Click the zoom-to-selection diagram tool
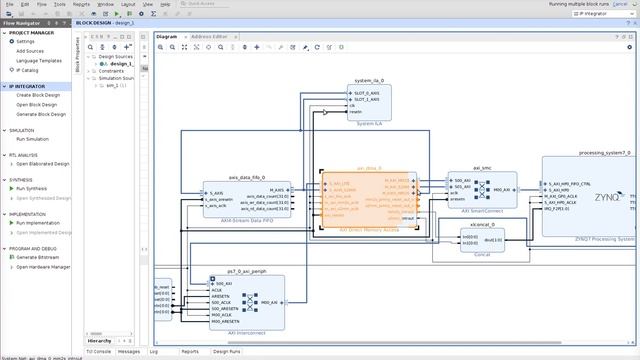 point(196,47)
